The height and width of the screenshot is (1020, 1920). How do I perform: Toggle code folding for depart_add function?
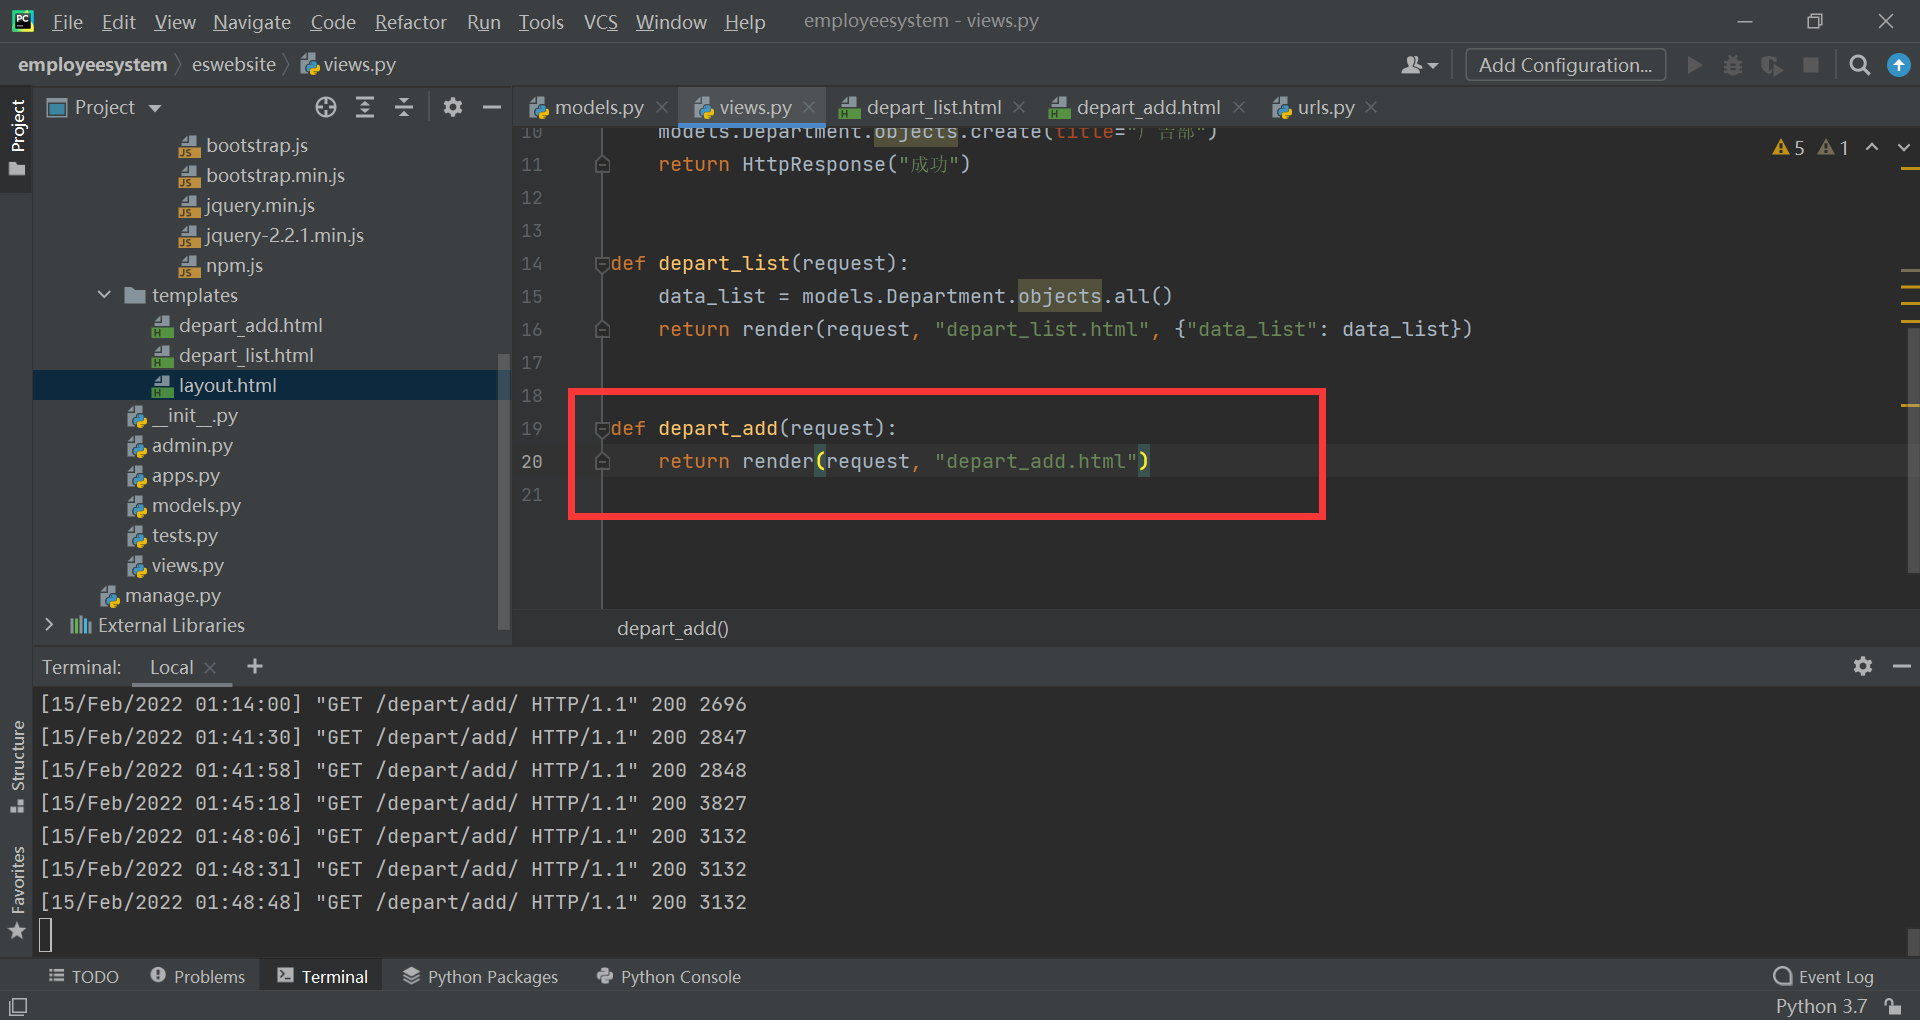602,429
